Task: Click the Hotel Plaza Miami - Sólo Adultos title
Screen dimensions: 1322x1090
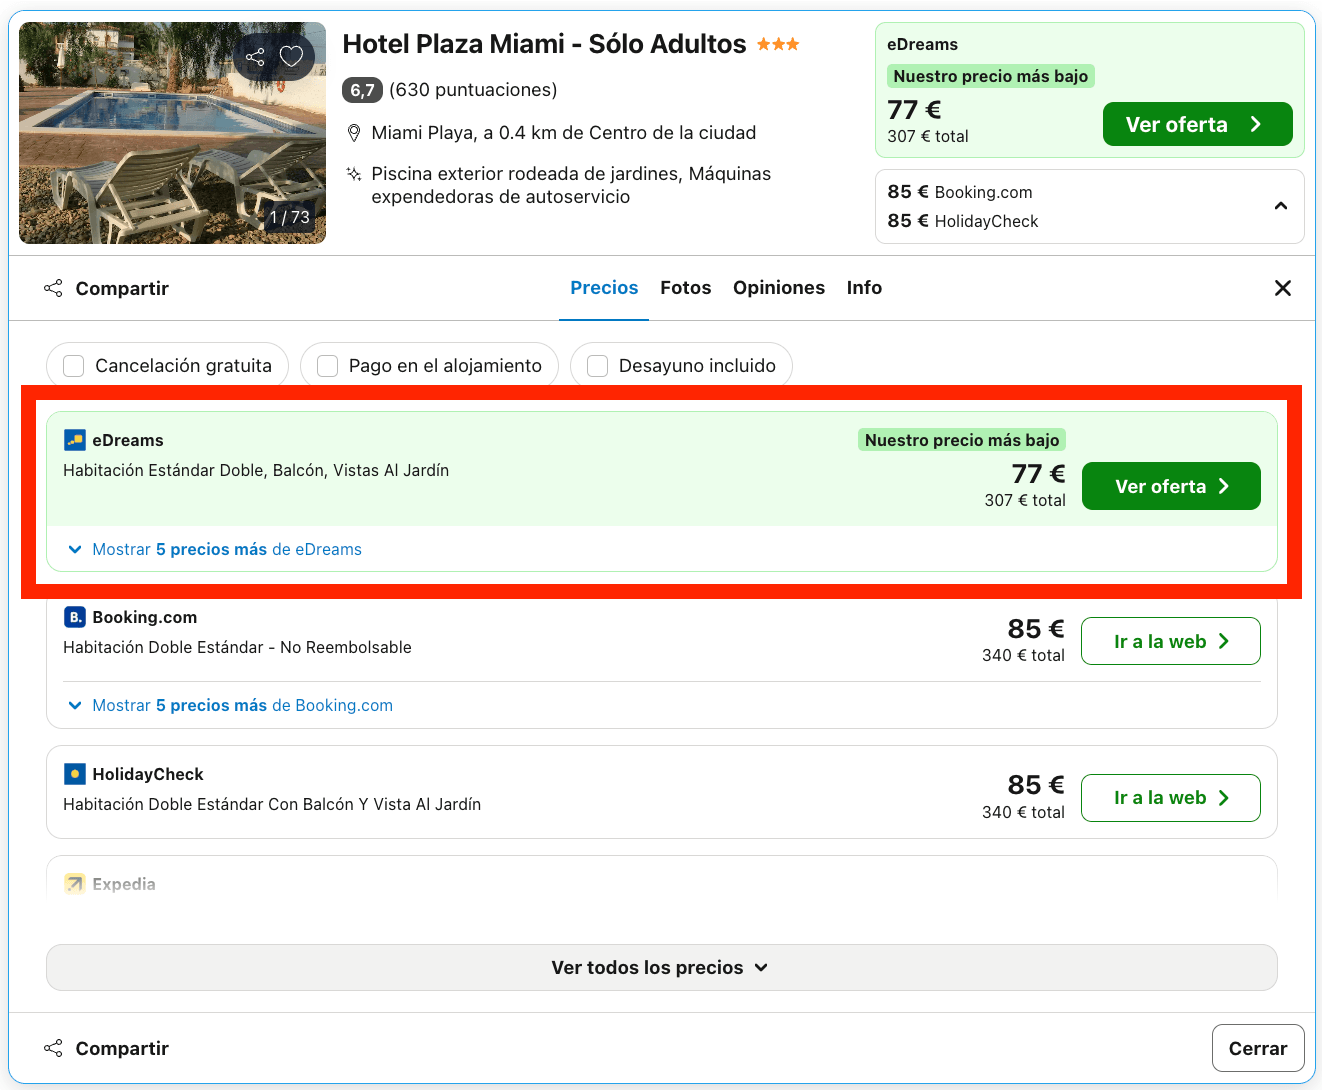Action: [x=544, y=44]
